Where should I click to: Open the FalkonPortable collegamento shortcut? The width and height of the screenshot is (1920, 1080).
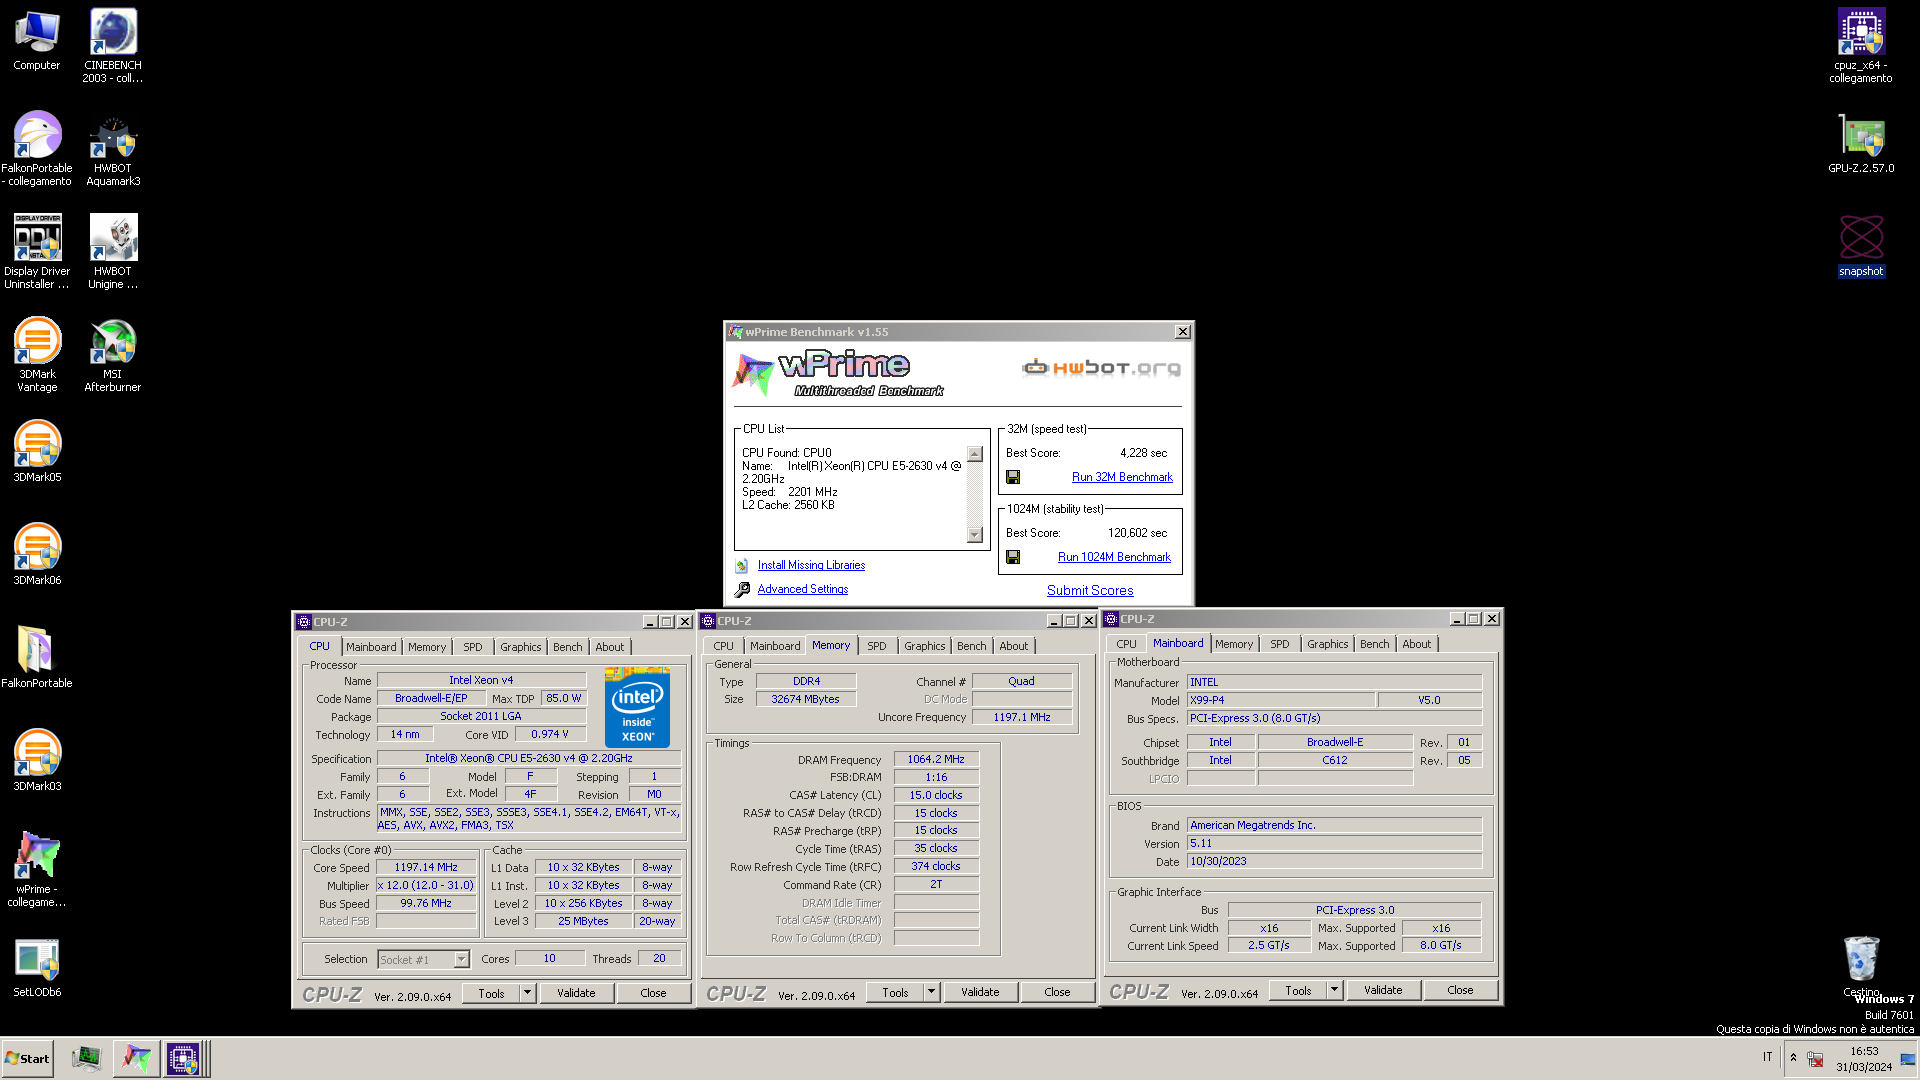[37, 149]
